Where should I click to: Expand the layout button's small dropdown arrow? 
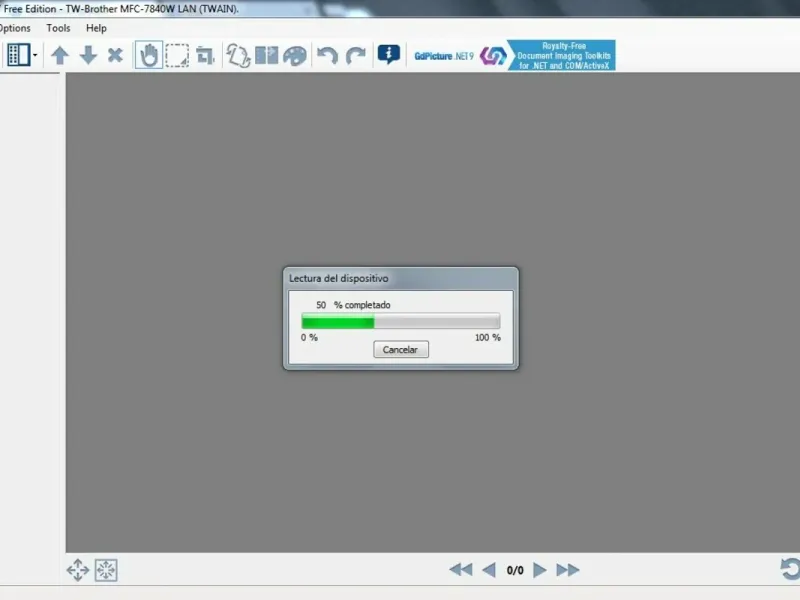[x=35, y=55]
